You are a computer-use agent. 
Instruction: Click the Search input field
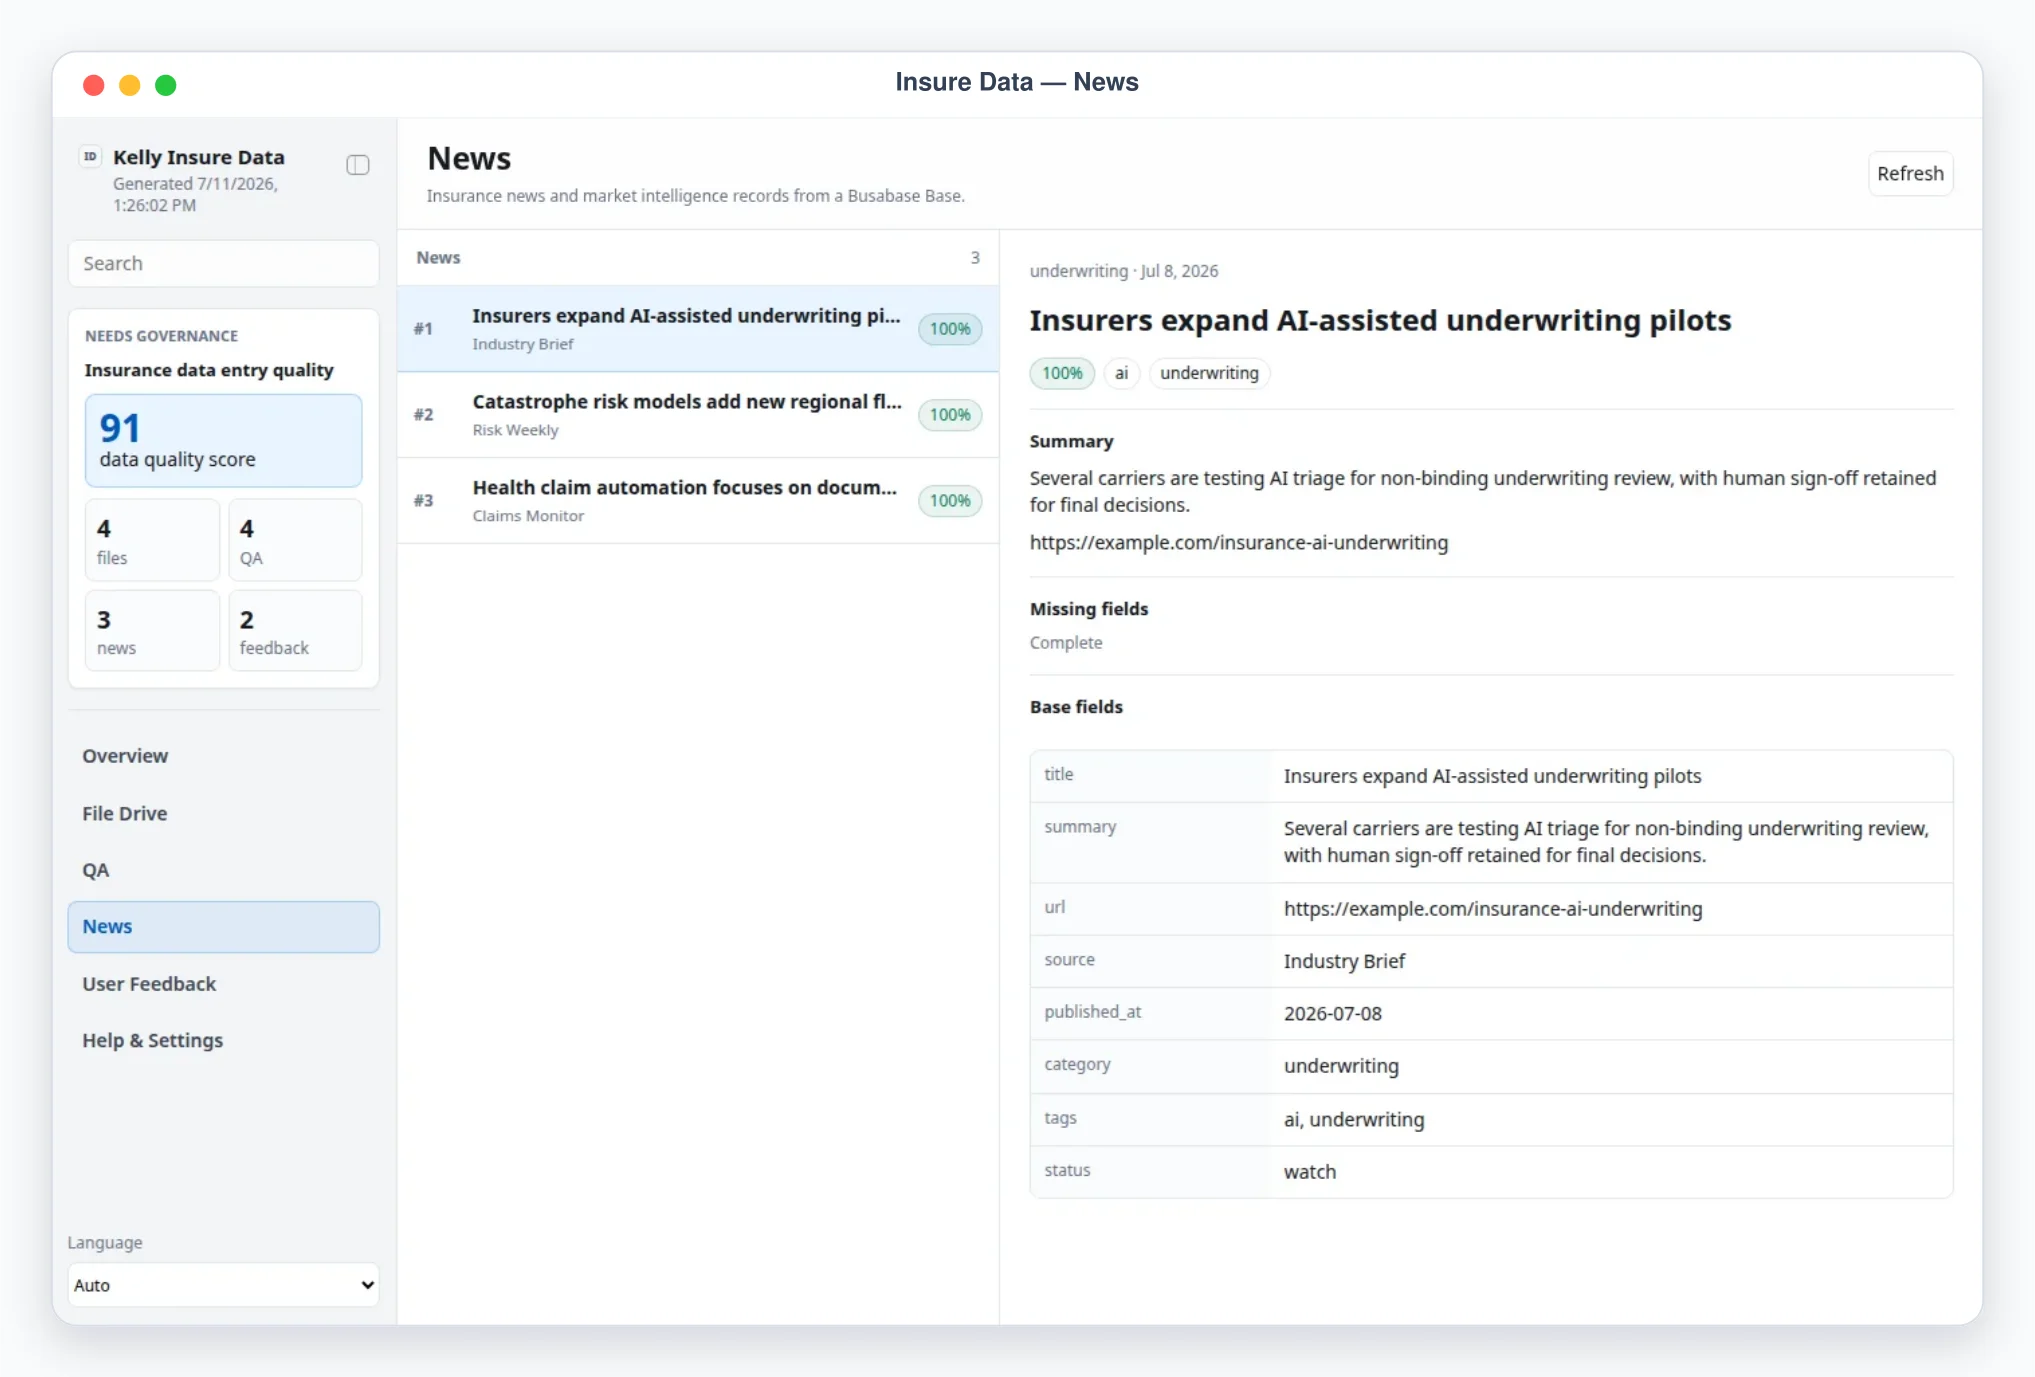(x=224, y=263)
